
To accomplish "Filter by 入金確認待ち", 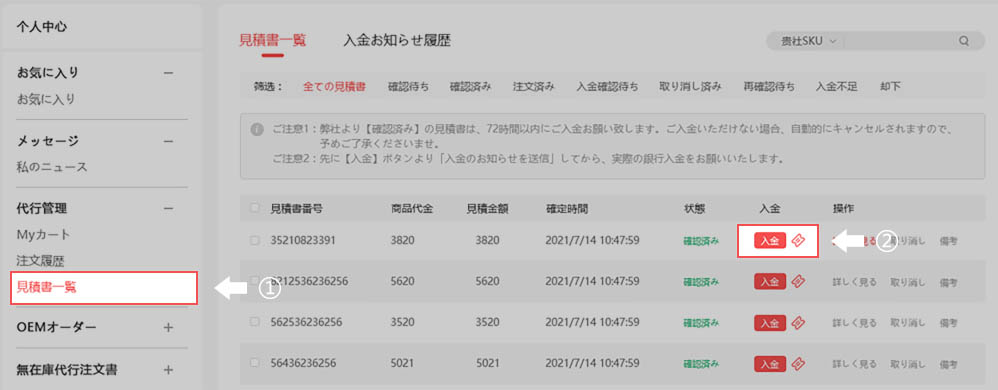I will pos(607,87).
